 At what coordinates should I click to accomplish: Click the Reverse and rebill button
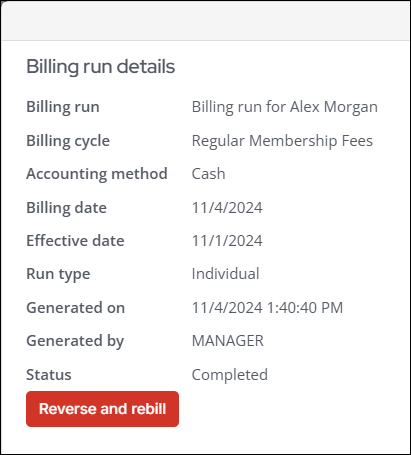[x=102, y=409]
